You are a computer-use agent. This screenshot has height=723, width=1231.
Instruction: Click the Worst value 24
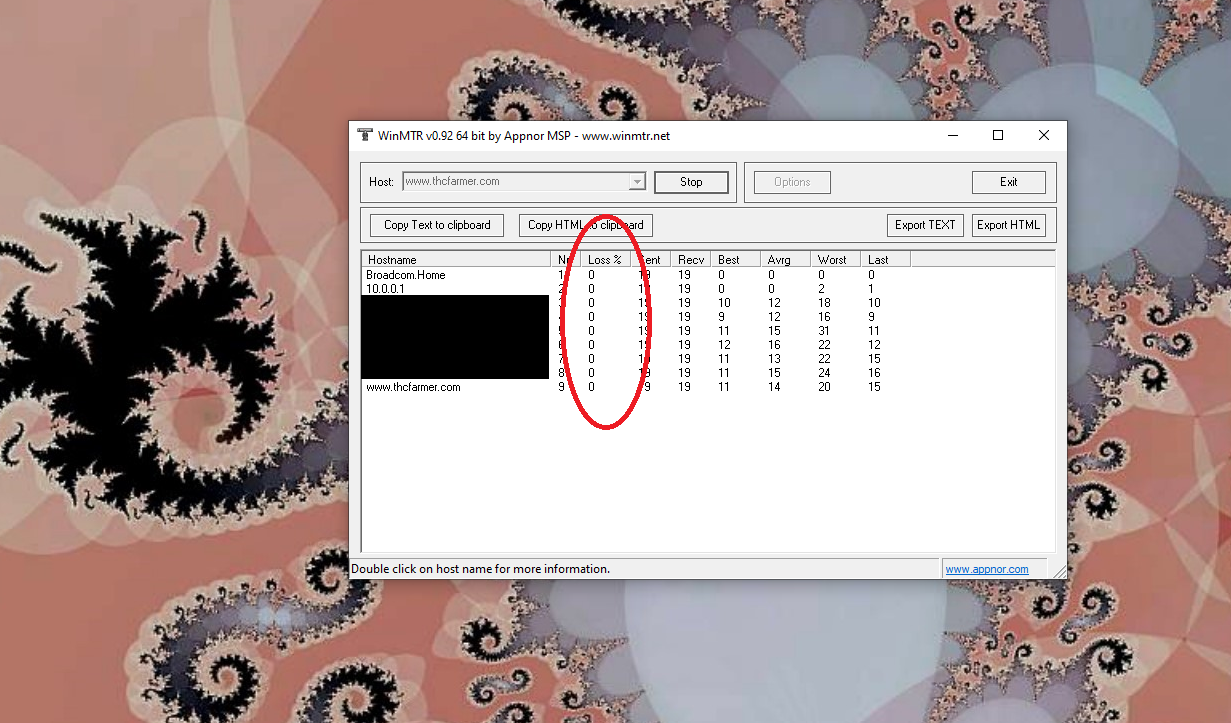pyautogui.click(x=824, y=373)
